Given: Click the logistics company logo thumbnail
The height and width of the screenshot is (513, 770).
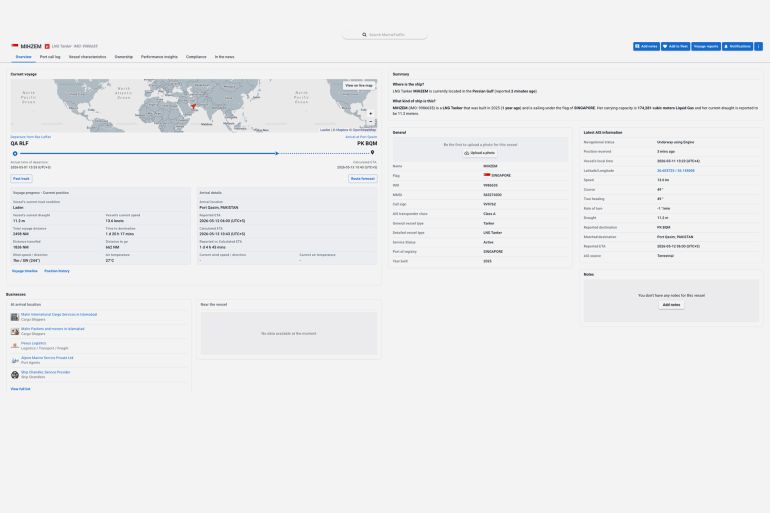Looking at the screenshot, I should [x=15, y=346].
